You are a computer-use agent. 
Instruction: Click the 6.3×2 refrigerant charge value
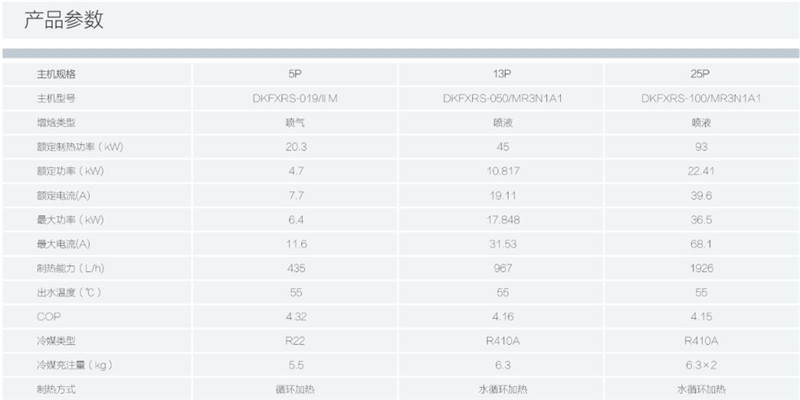coord(700,364)
